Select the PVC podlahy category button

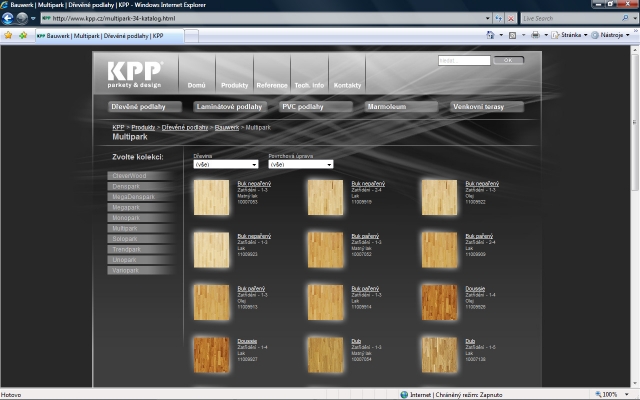316,107
